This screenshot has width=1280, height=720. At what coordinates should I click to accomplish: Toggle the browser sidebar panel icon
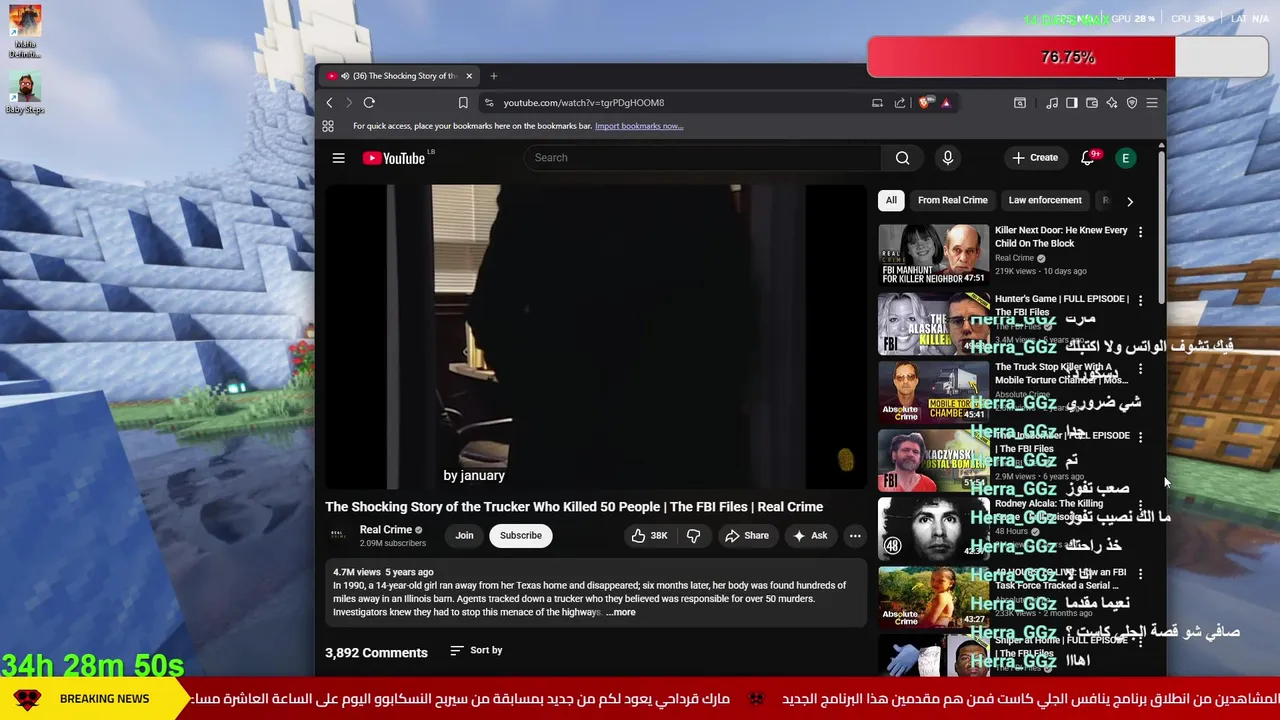(1072, 102)
